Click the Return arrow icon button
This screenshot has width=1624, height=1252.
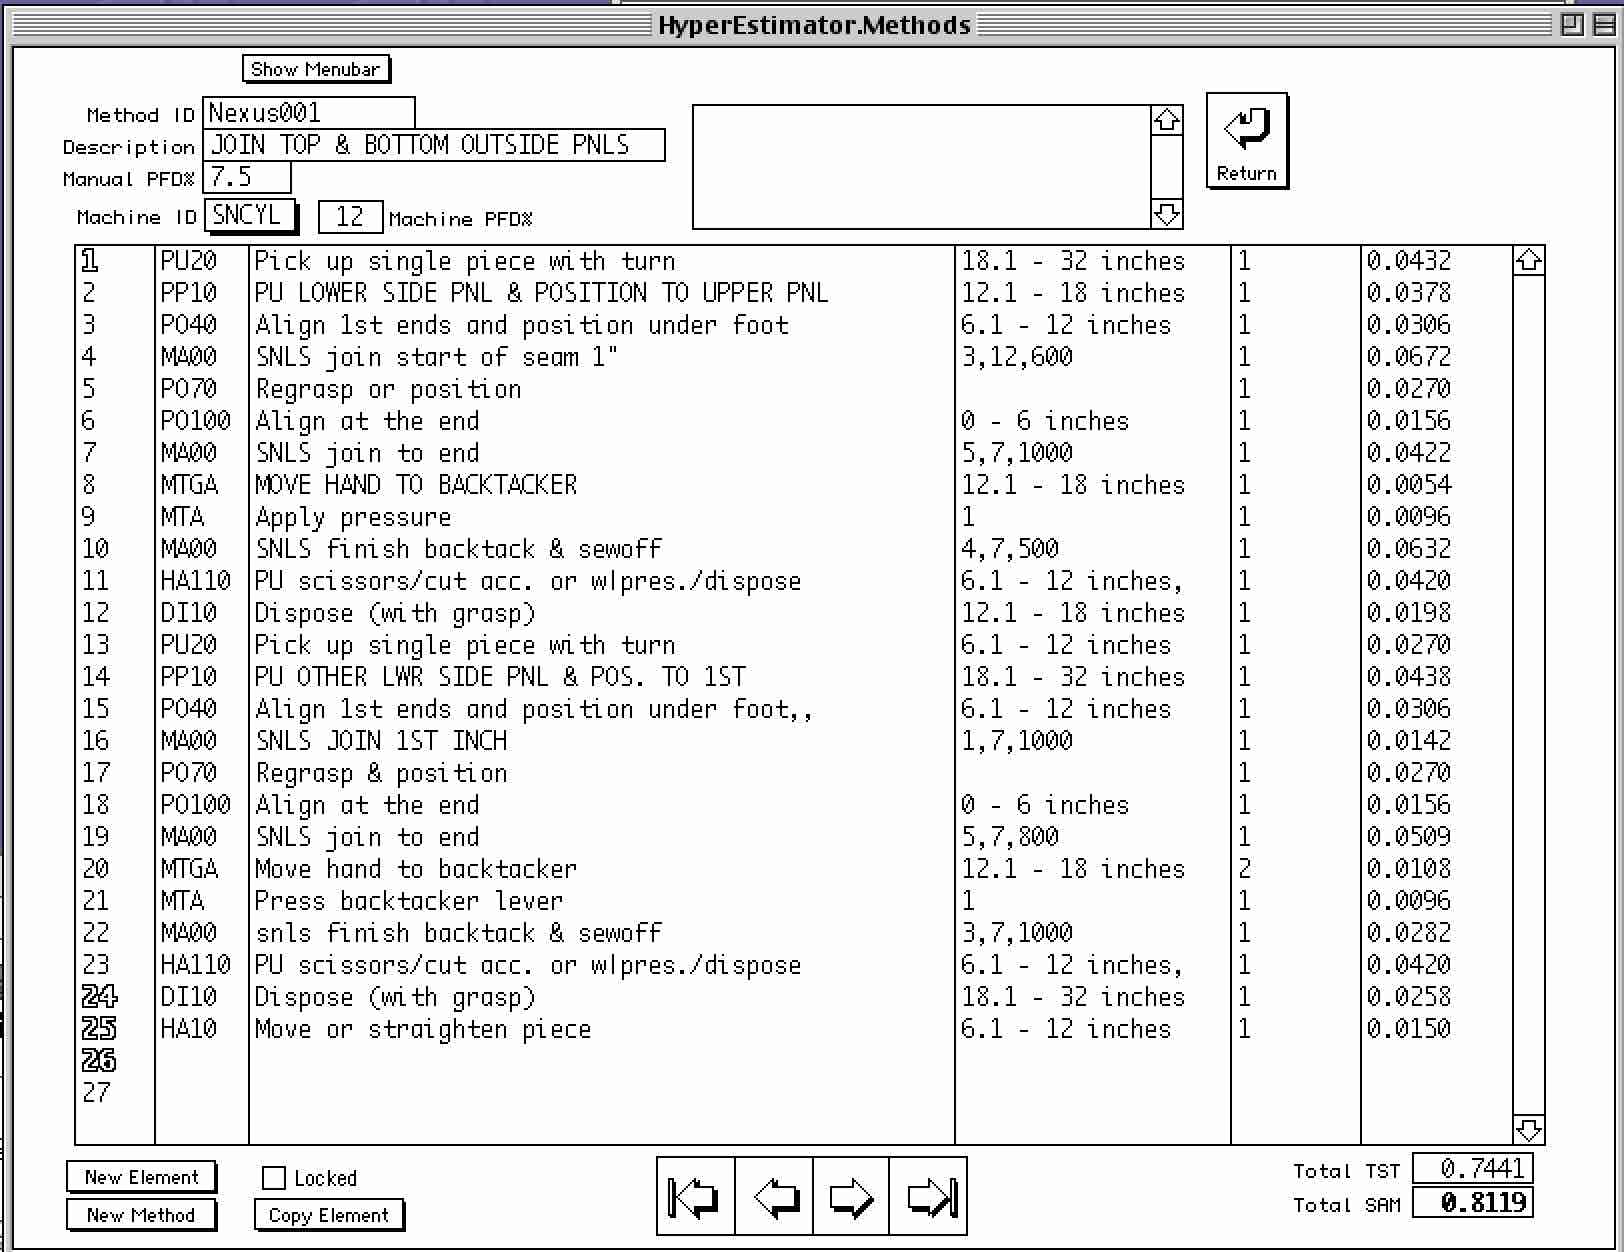pyautogui.click(x=1246, y=141)
